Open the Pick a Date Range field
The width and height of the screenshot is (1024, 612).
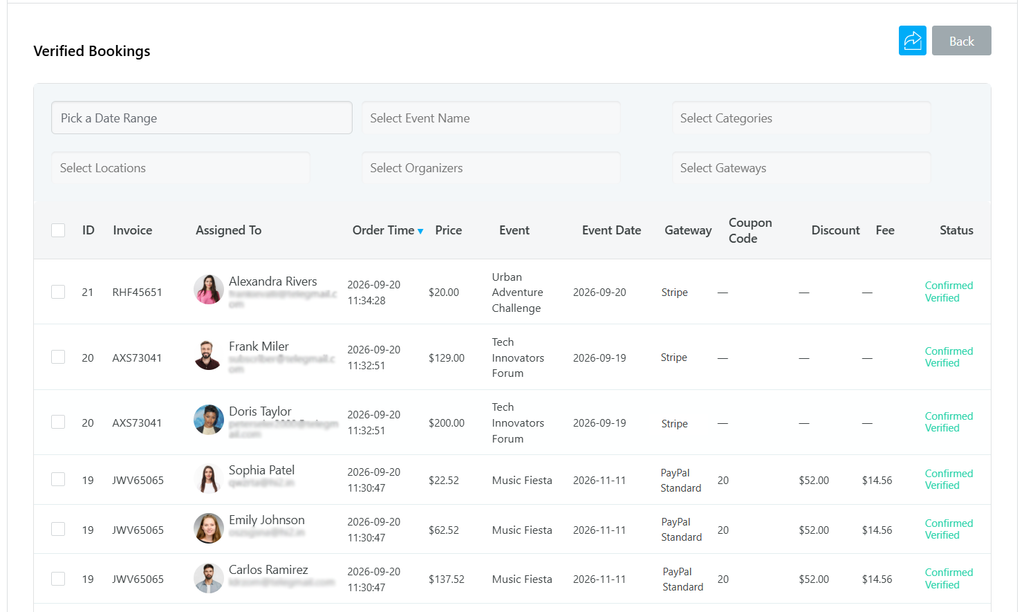pos(202,118)
